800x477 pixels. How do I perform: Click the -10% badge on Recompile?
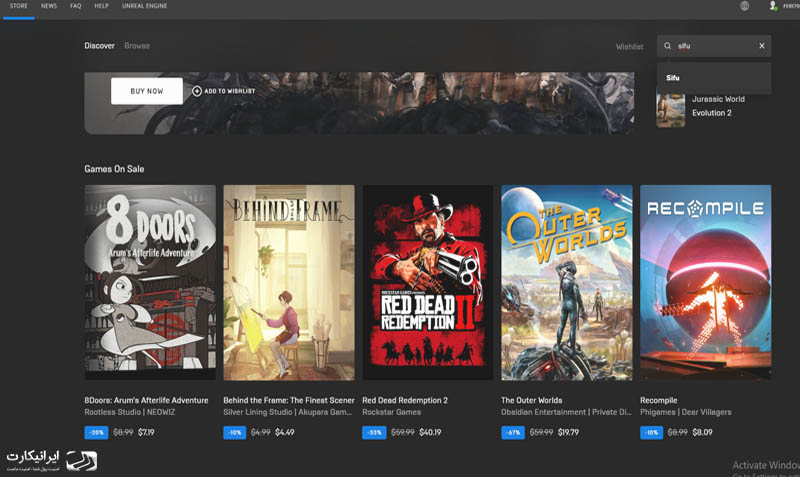click(x=652, y=433)
